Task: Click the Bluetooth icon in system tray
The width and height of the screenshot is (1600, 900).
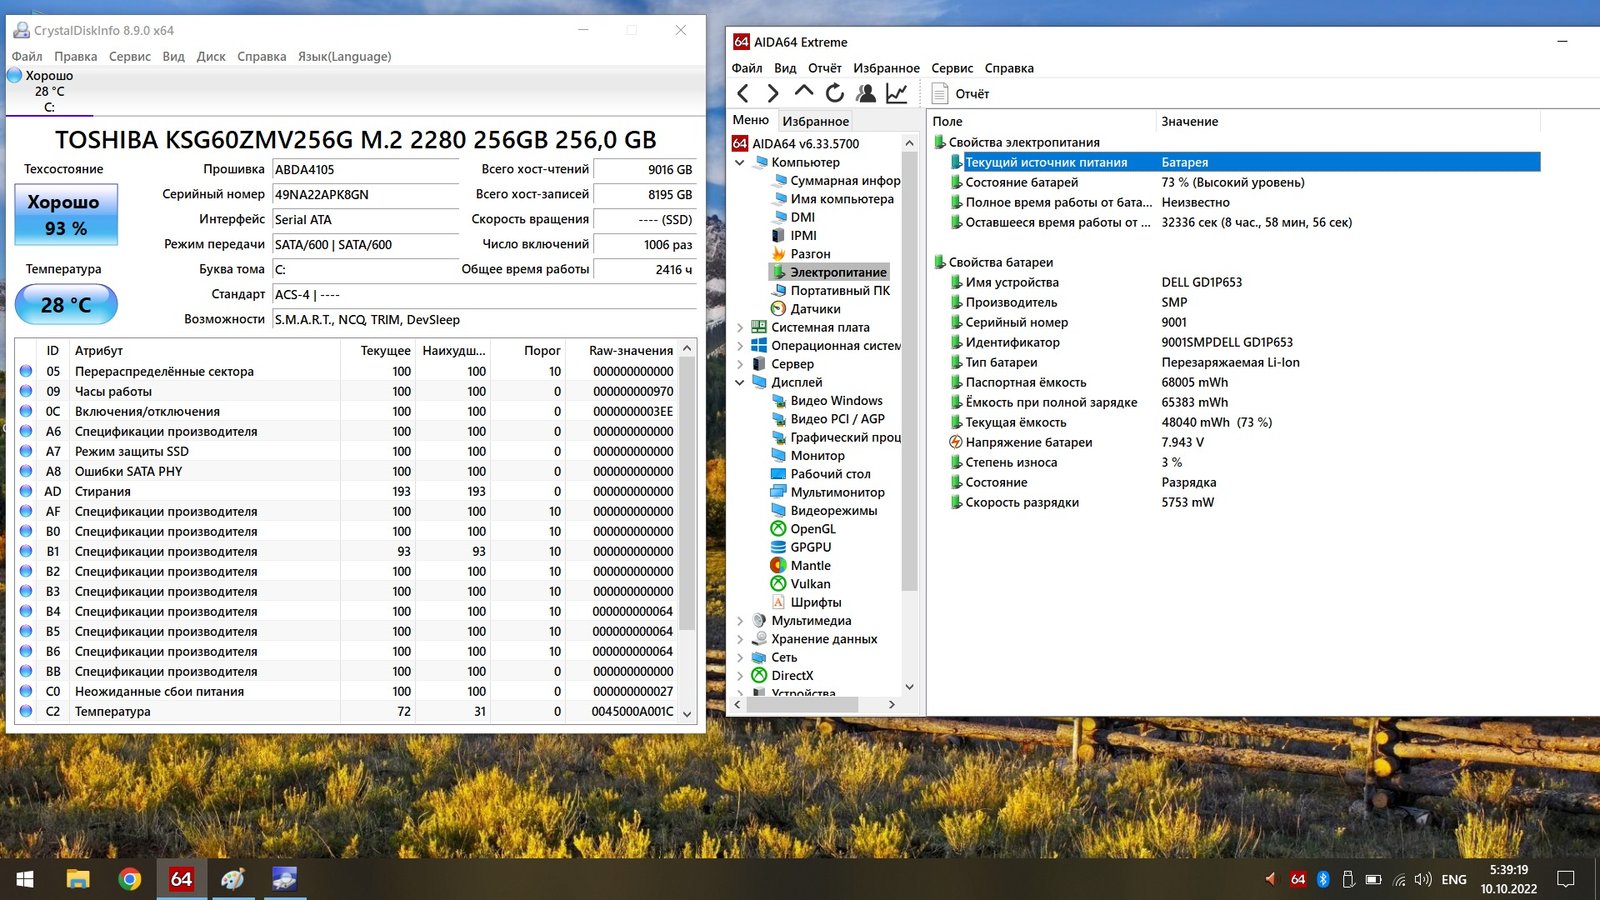Action: click(1323, 879)
